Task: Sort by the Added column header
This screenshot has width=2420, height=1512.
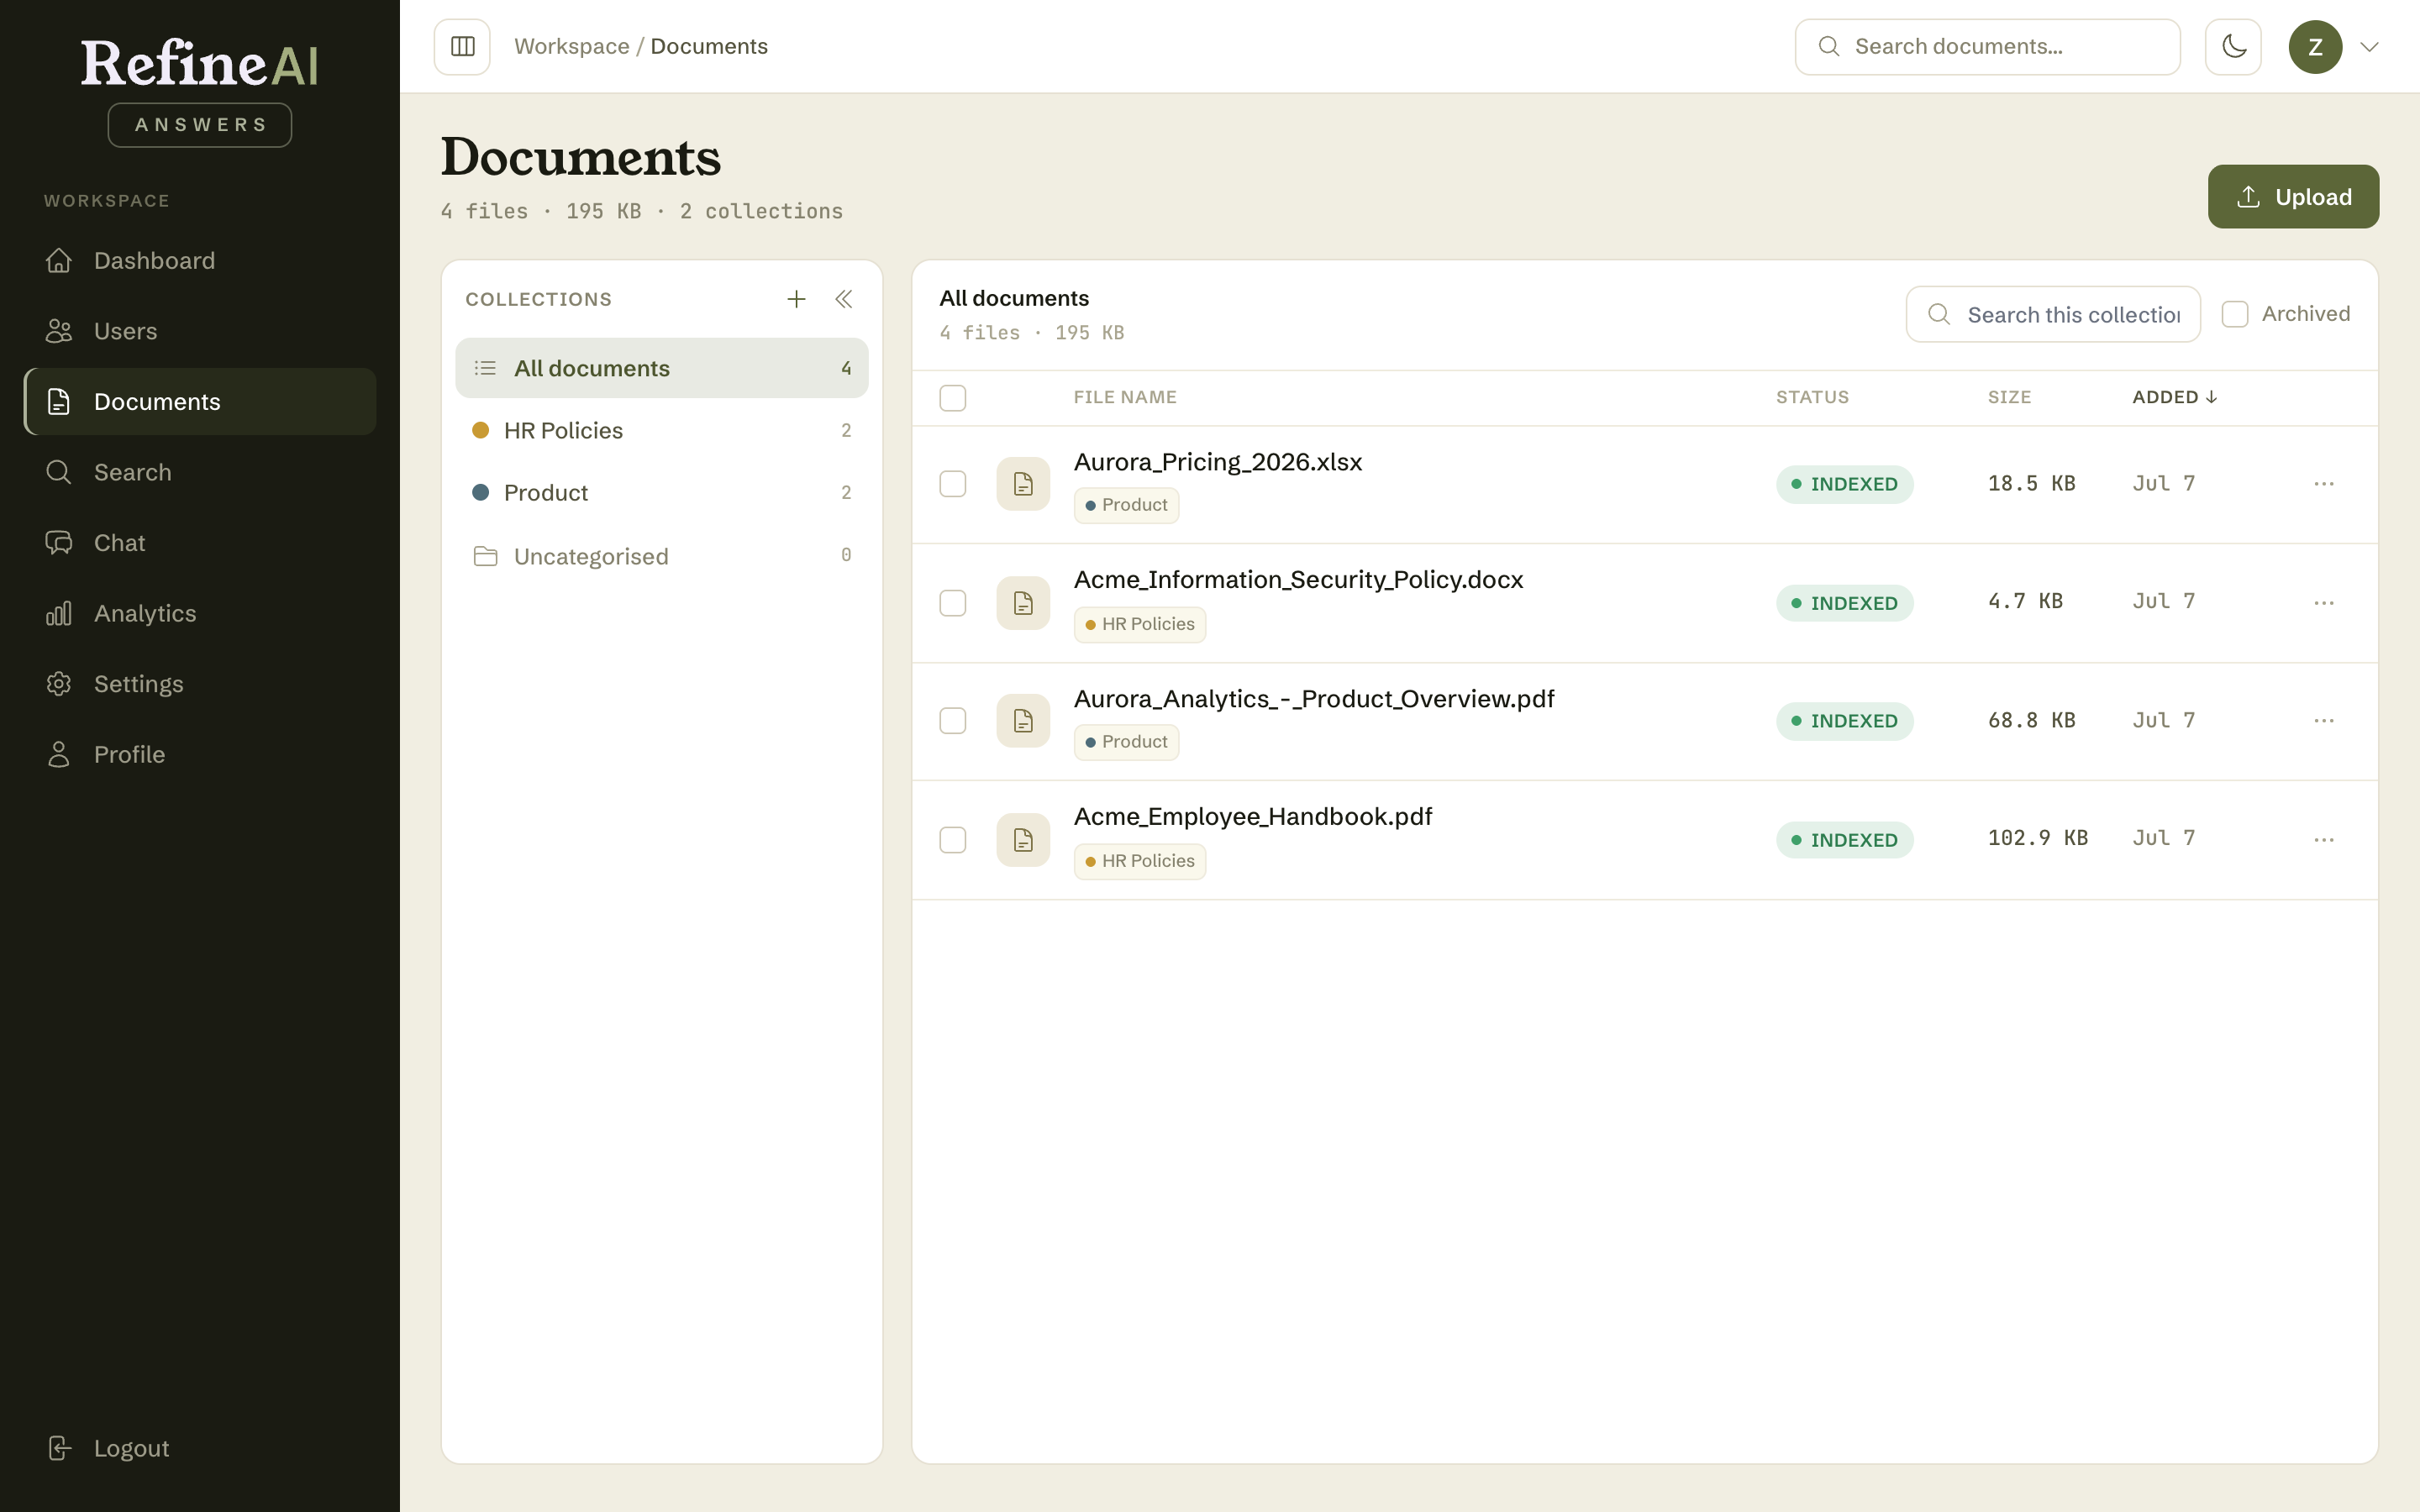Action: coord(2174,397)
